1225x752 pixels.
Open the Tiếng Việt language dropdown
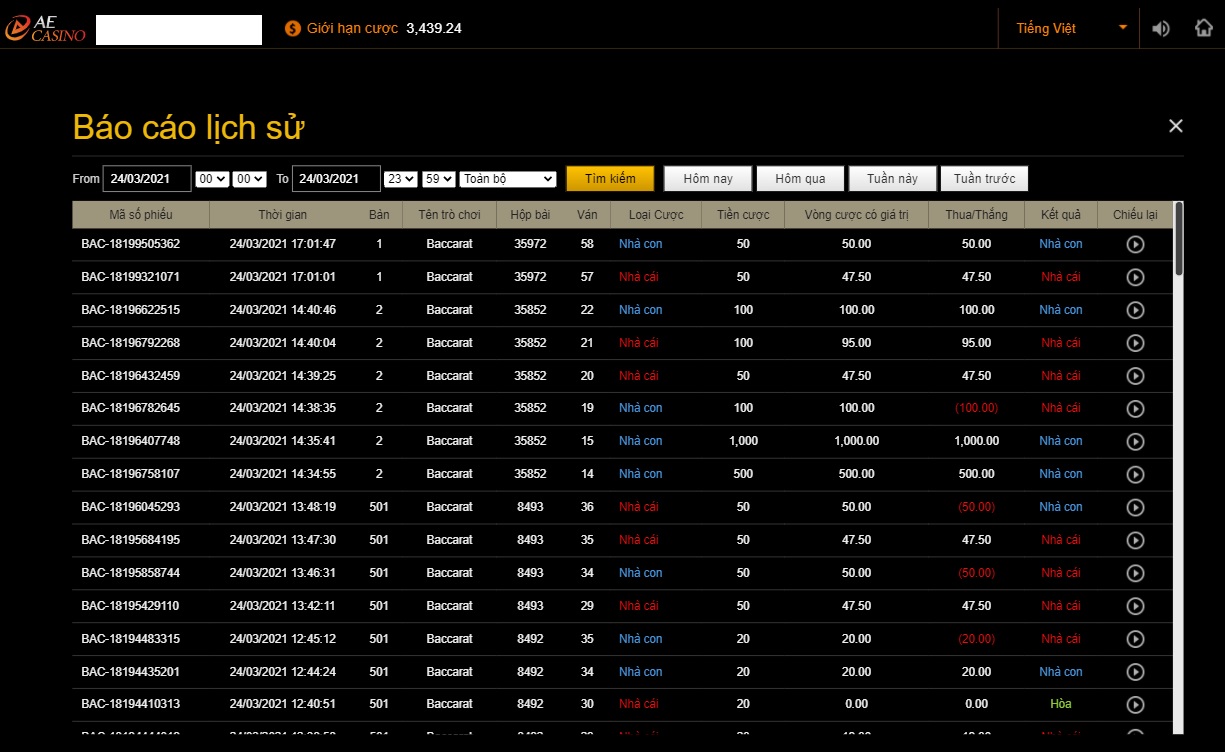(x=1069, y=28)
